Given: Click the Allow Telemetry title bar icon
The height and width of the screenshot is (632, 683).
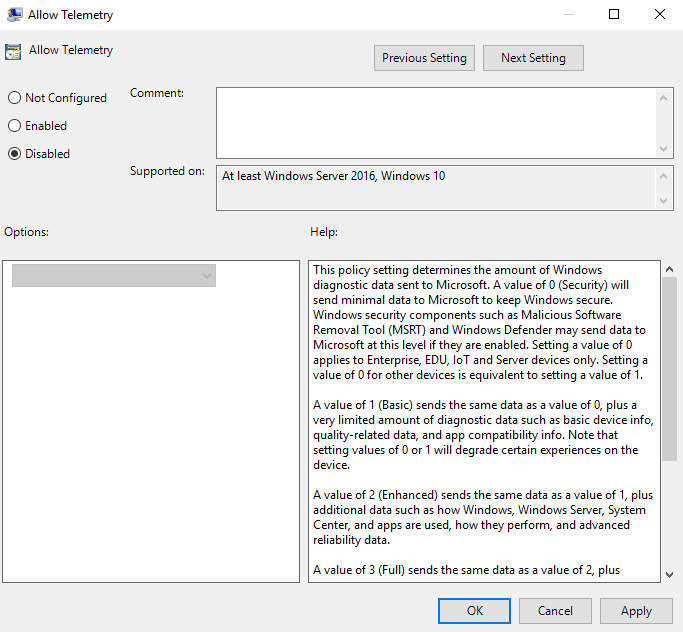Looking at the screenshot, I should tap(14, 15).
